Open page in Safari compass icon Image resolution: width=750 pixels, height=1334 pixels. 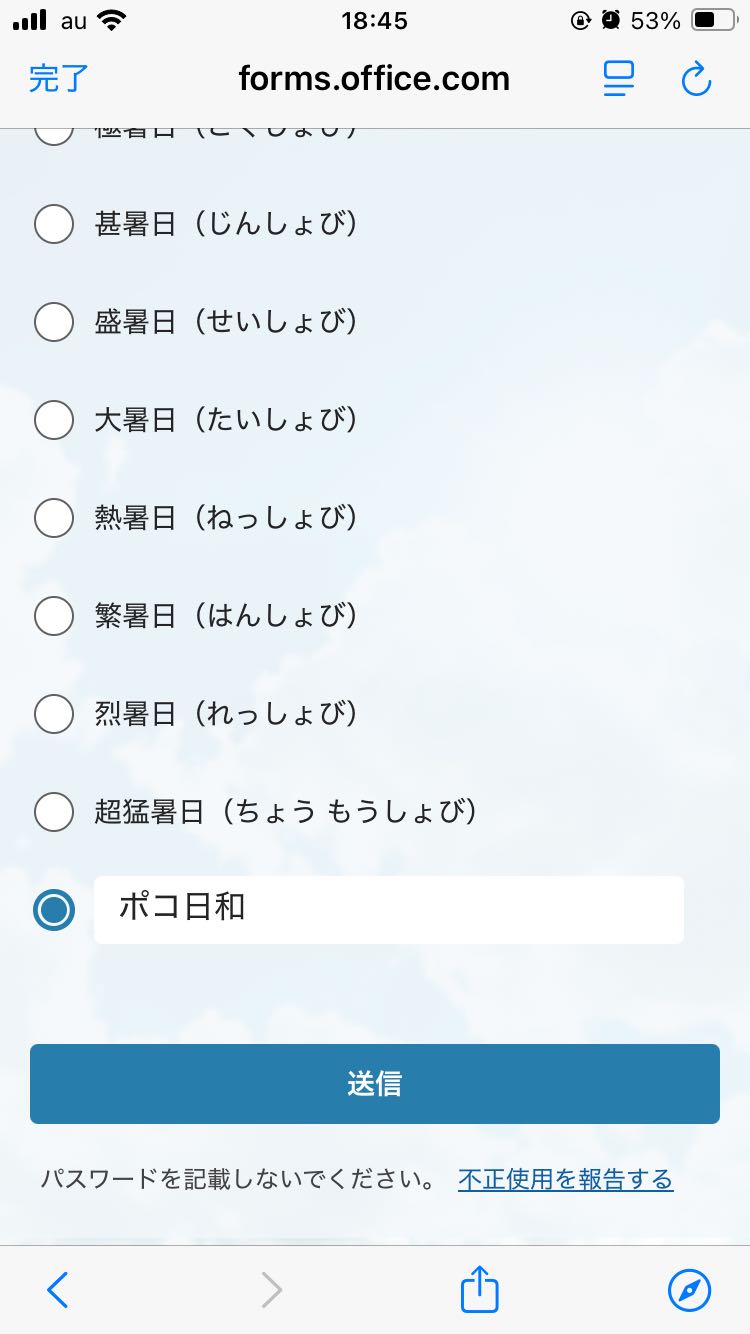[689, 1290]
